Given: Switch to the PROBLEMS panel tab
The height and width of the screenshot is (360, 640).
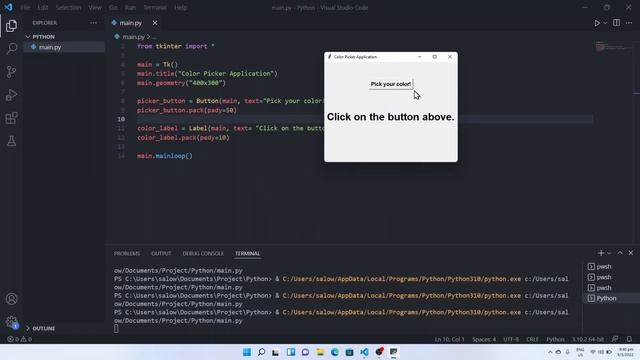Looking at the screenshot, I should click(127, 253).
